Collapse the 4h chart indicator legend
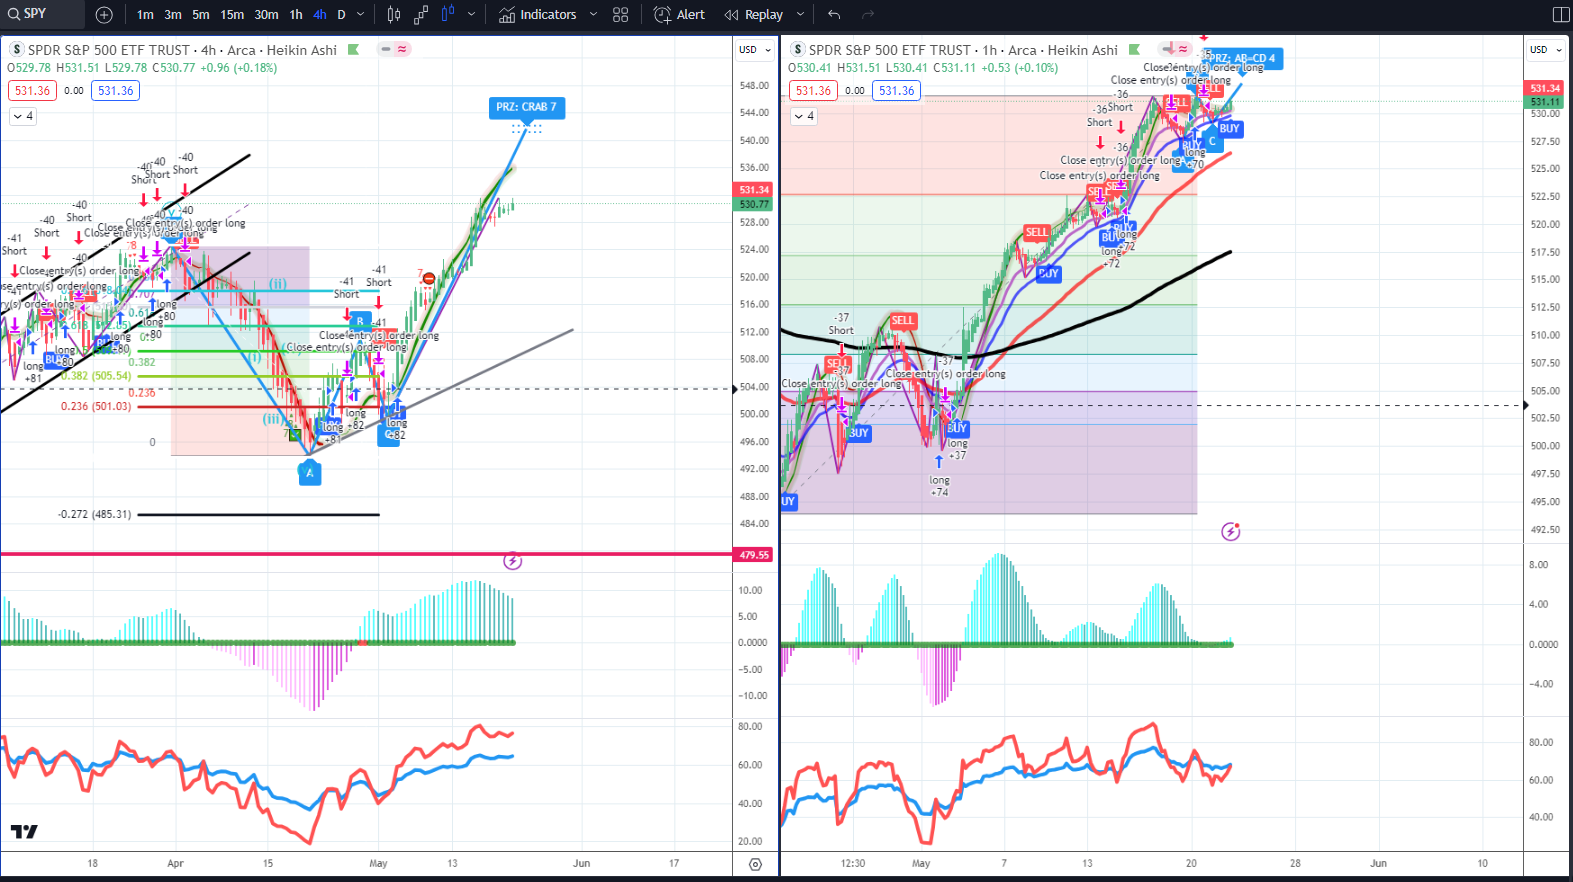This screenshot has height=882, width=1573. point(23,116)
